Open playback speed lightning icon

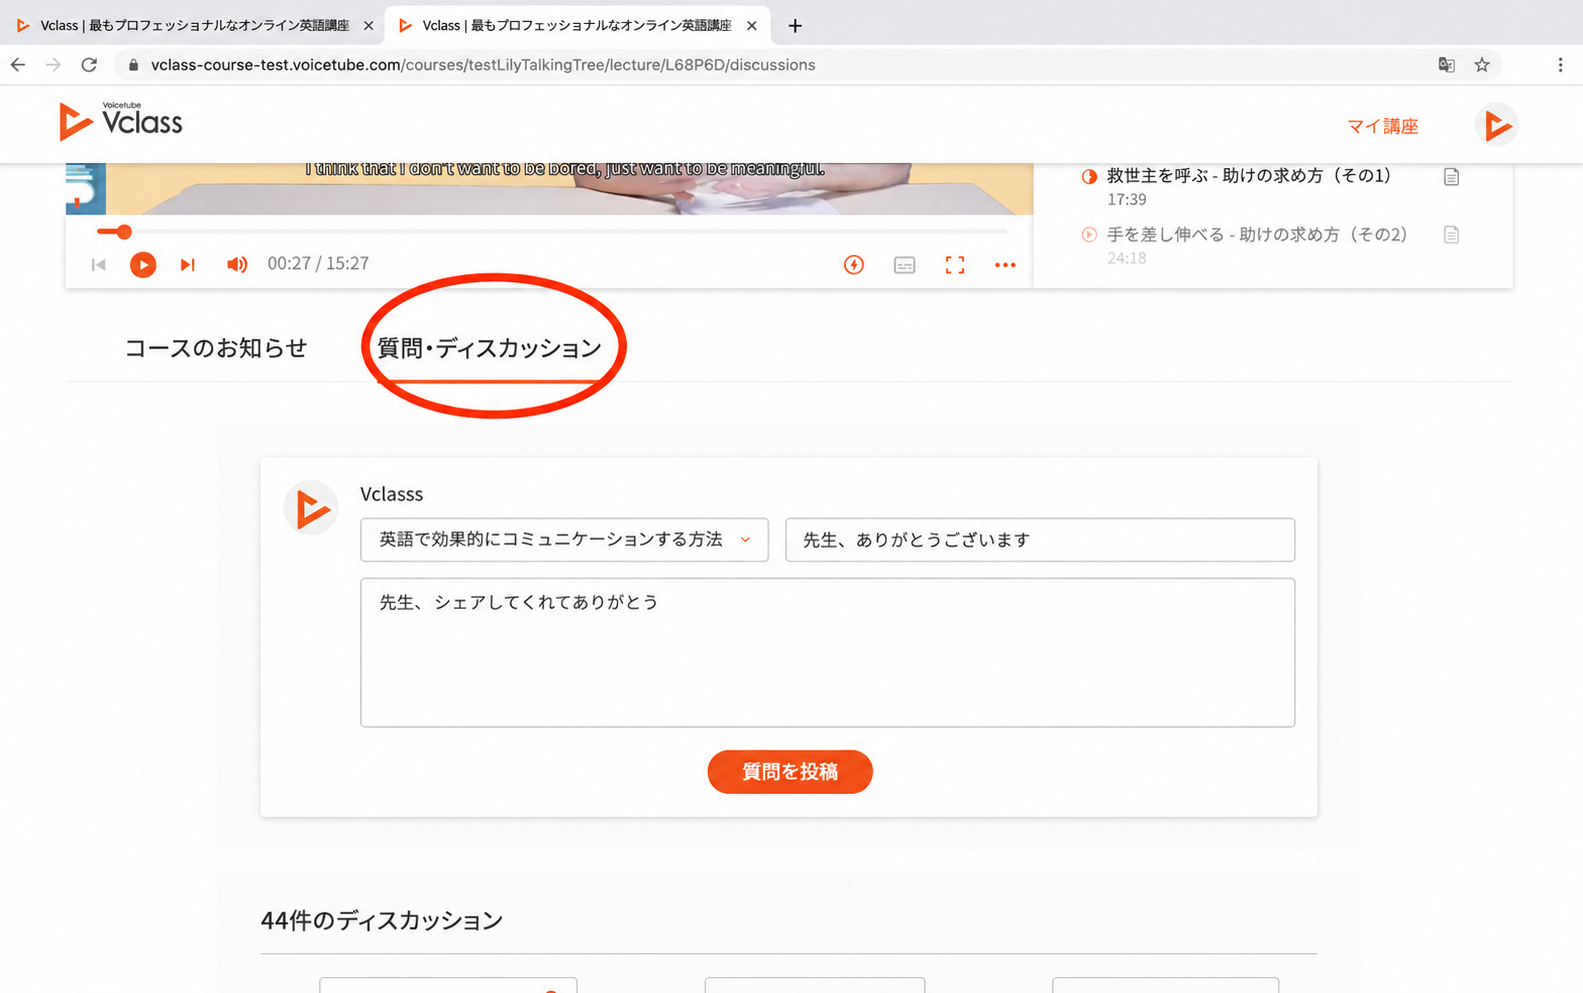tap(854, 265)
